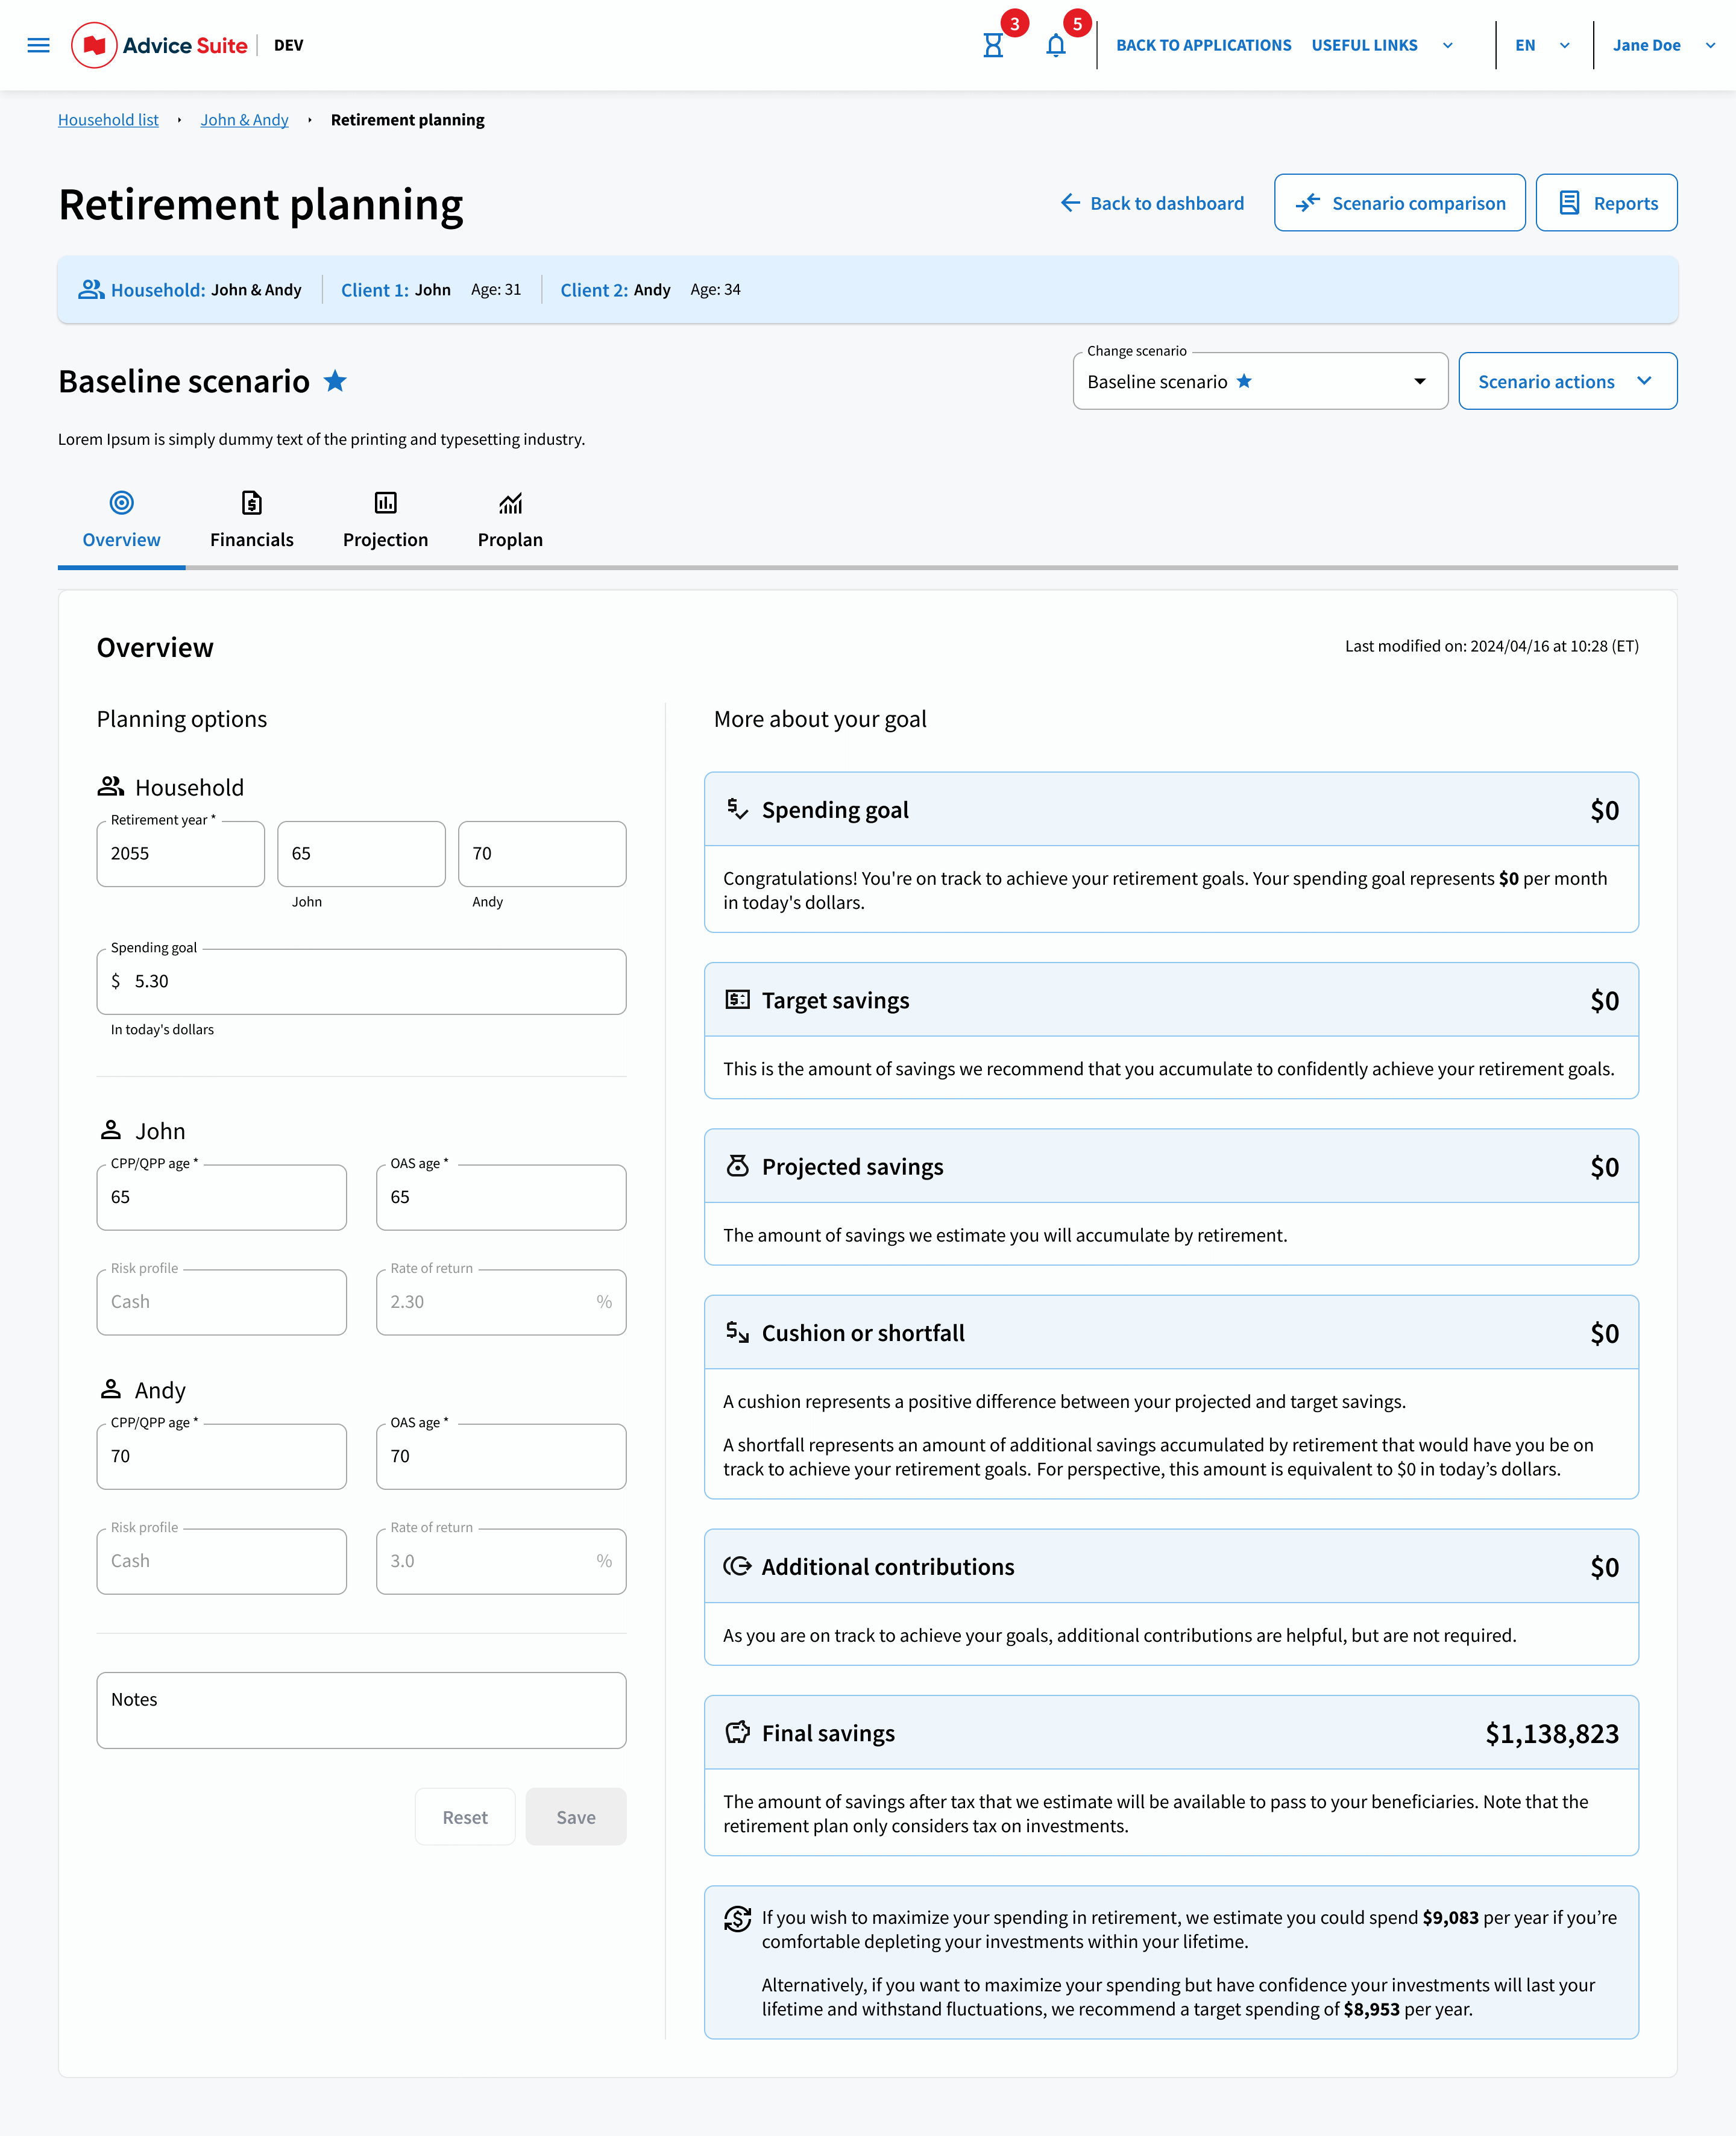Click the $8,953 target spending amount

(x=1371, y=2009)
